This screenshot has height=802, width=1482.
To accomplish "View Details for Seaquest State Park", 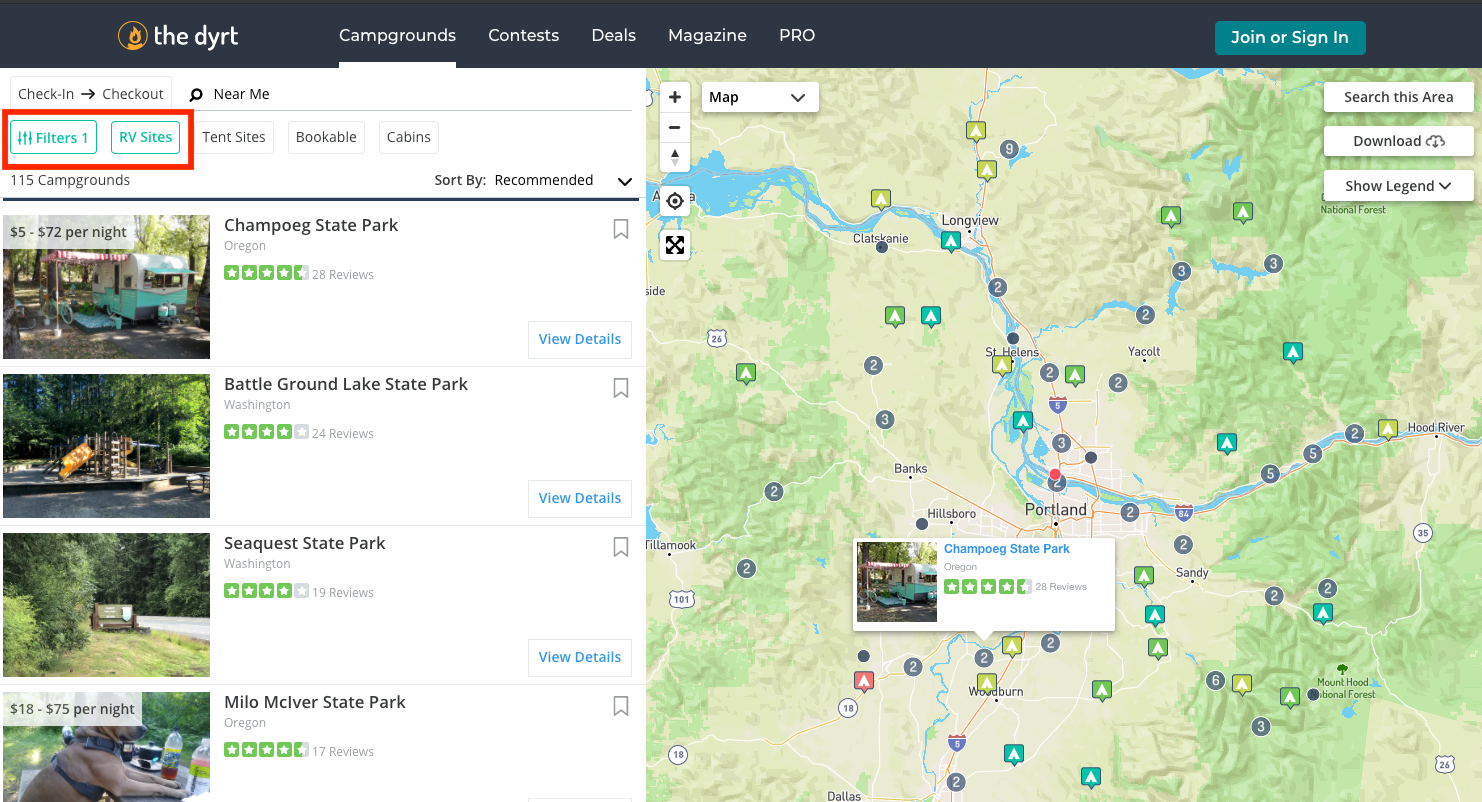I will 580,657.
